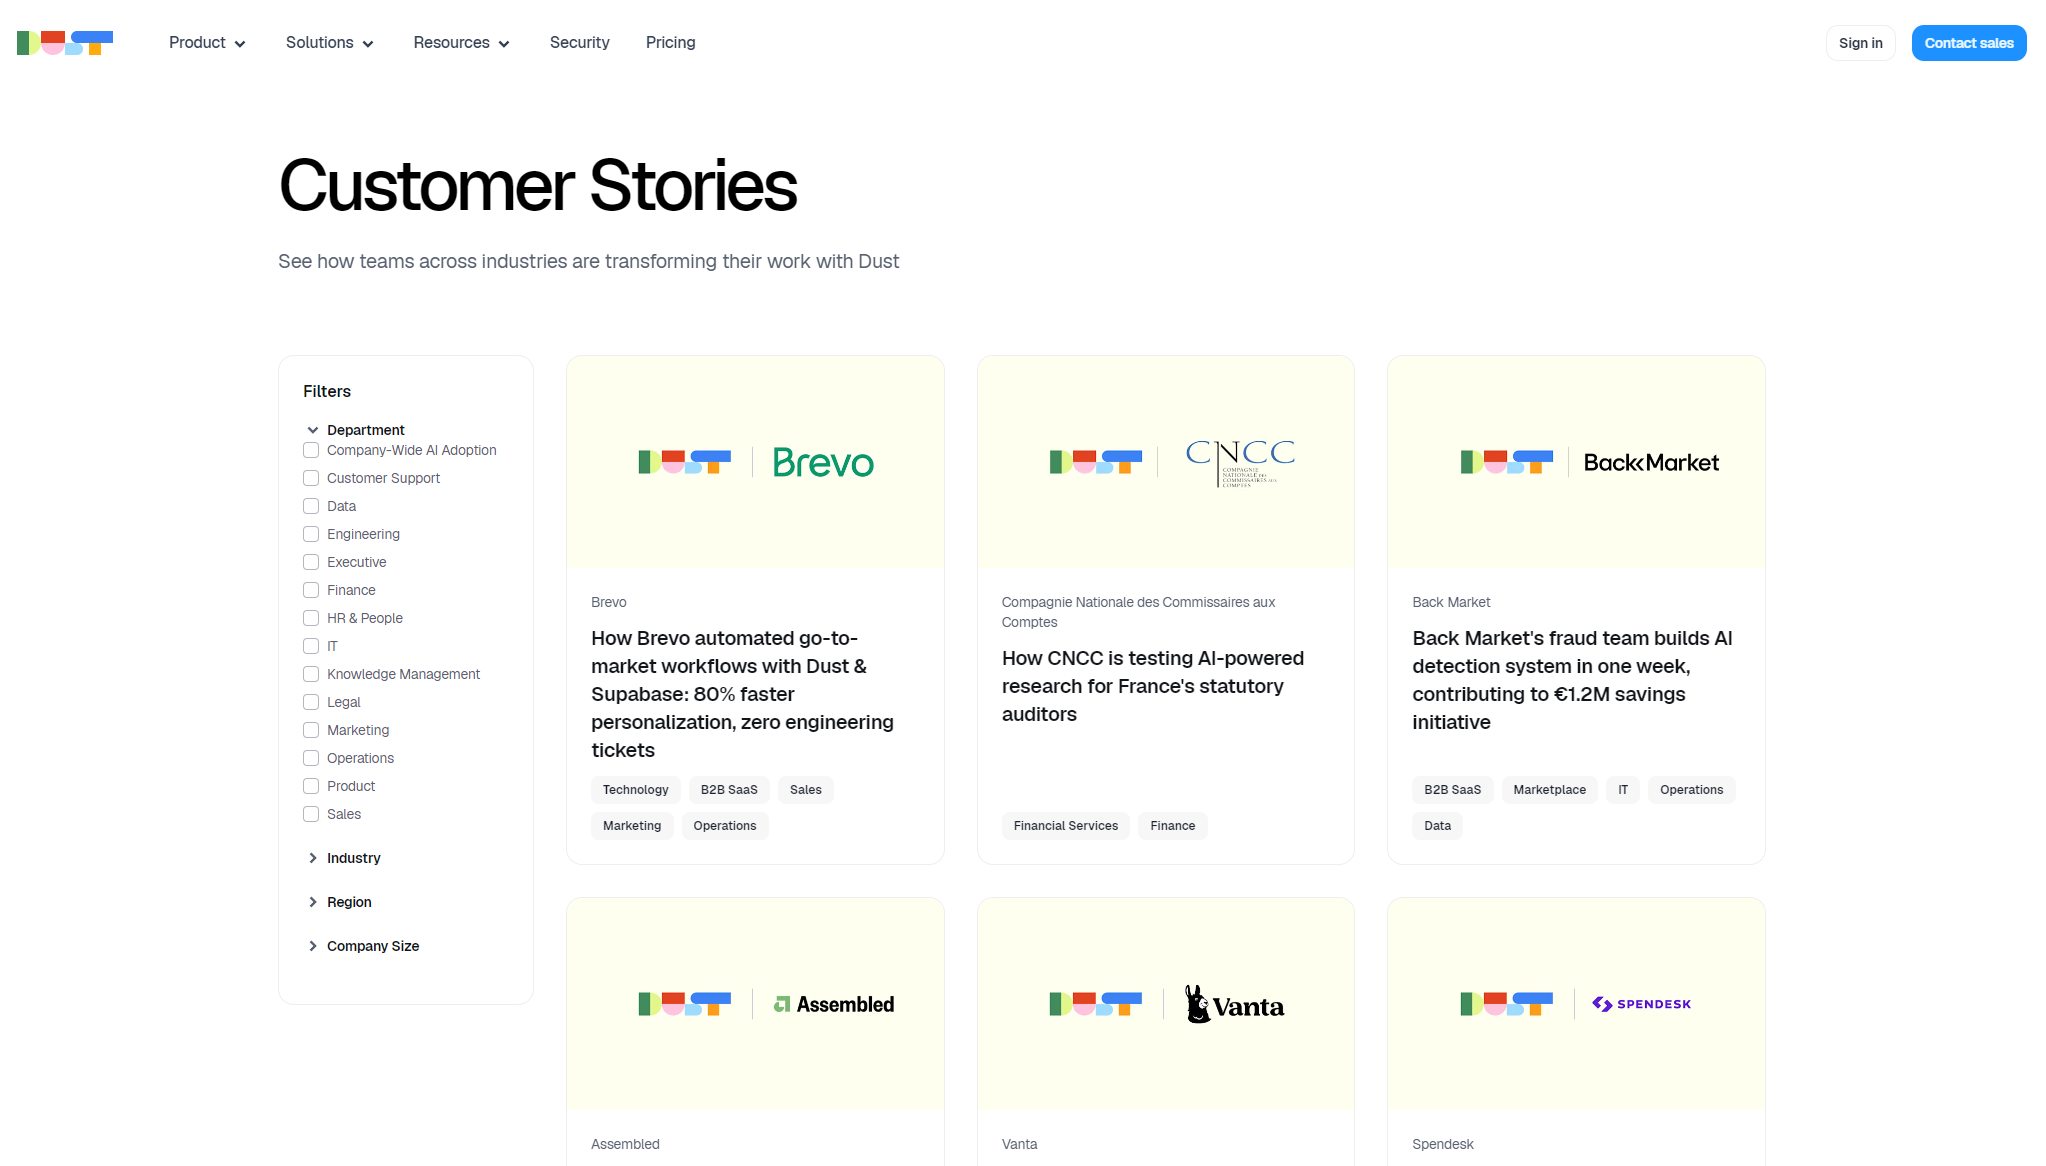Go to the Pricing page
The image size is (2046, 1166).
[670, 43]
